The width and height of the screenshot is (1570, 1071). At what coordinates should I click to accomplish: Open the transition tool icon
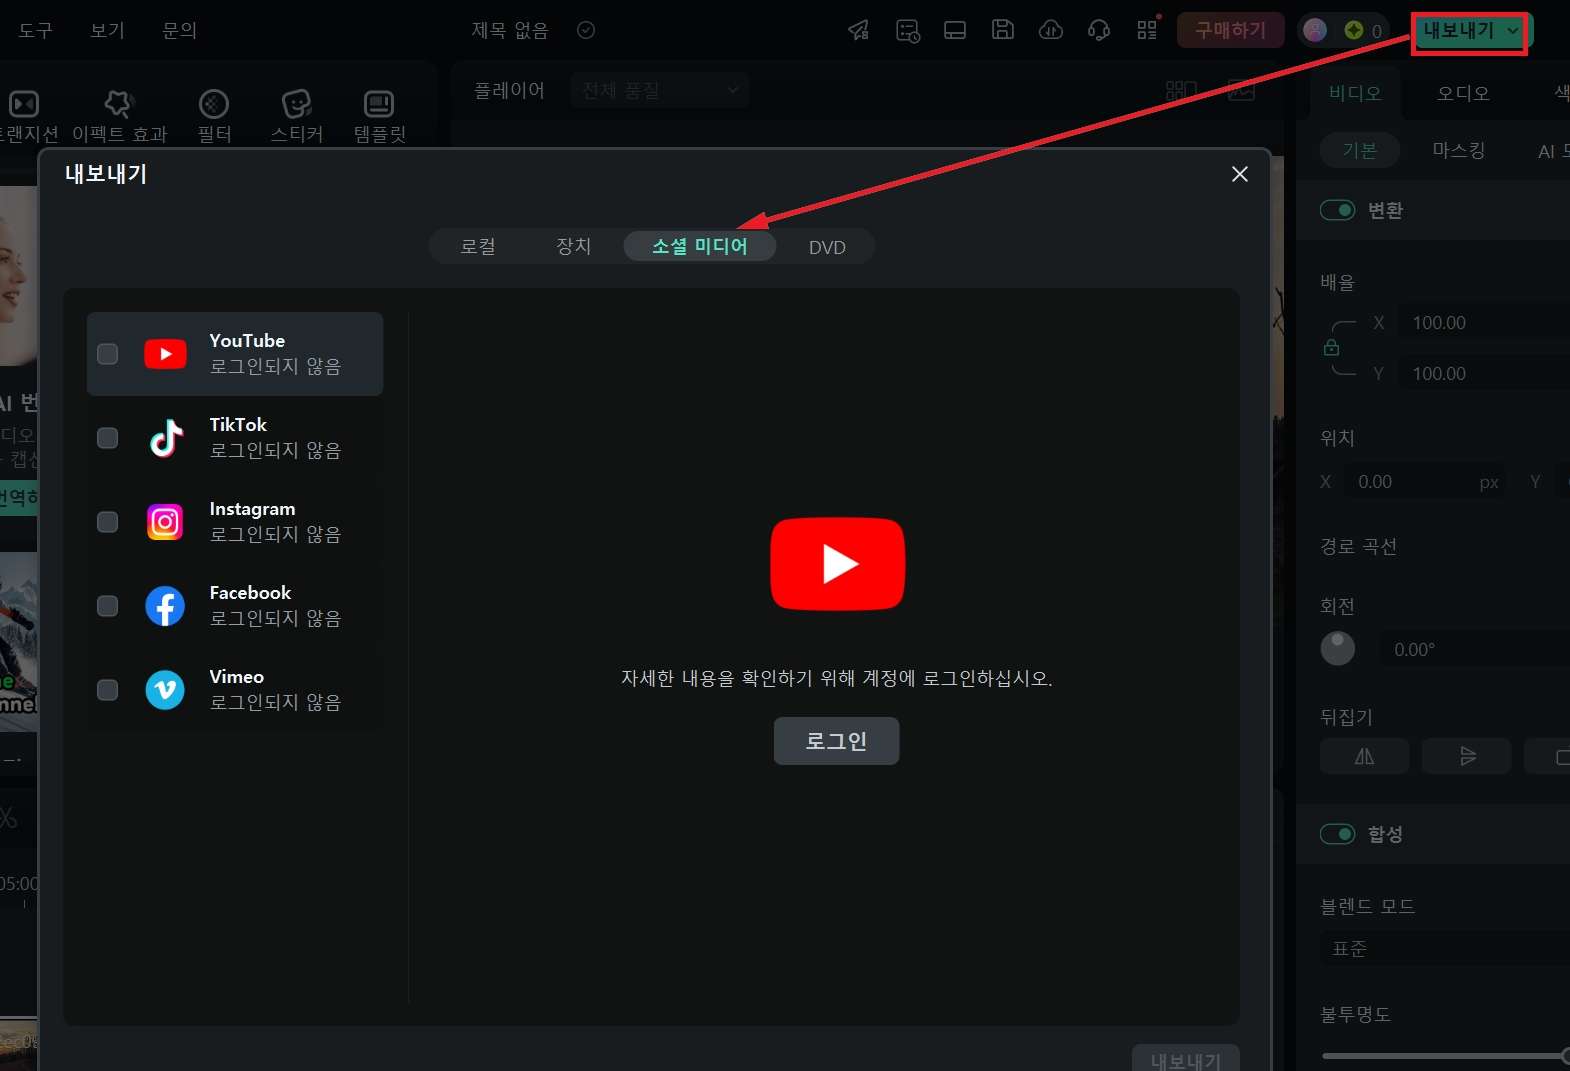pos(24,104)
